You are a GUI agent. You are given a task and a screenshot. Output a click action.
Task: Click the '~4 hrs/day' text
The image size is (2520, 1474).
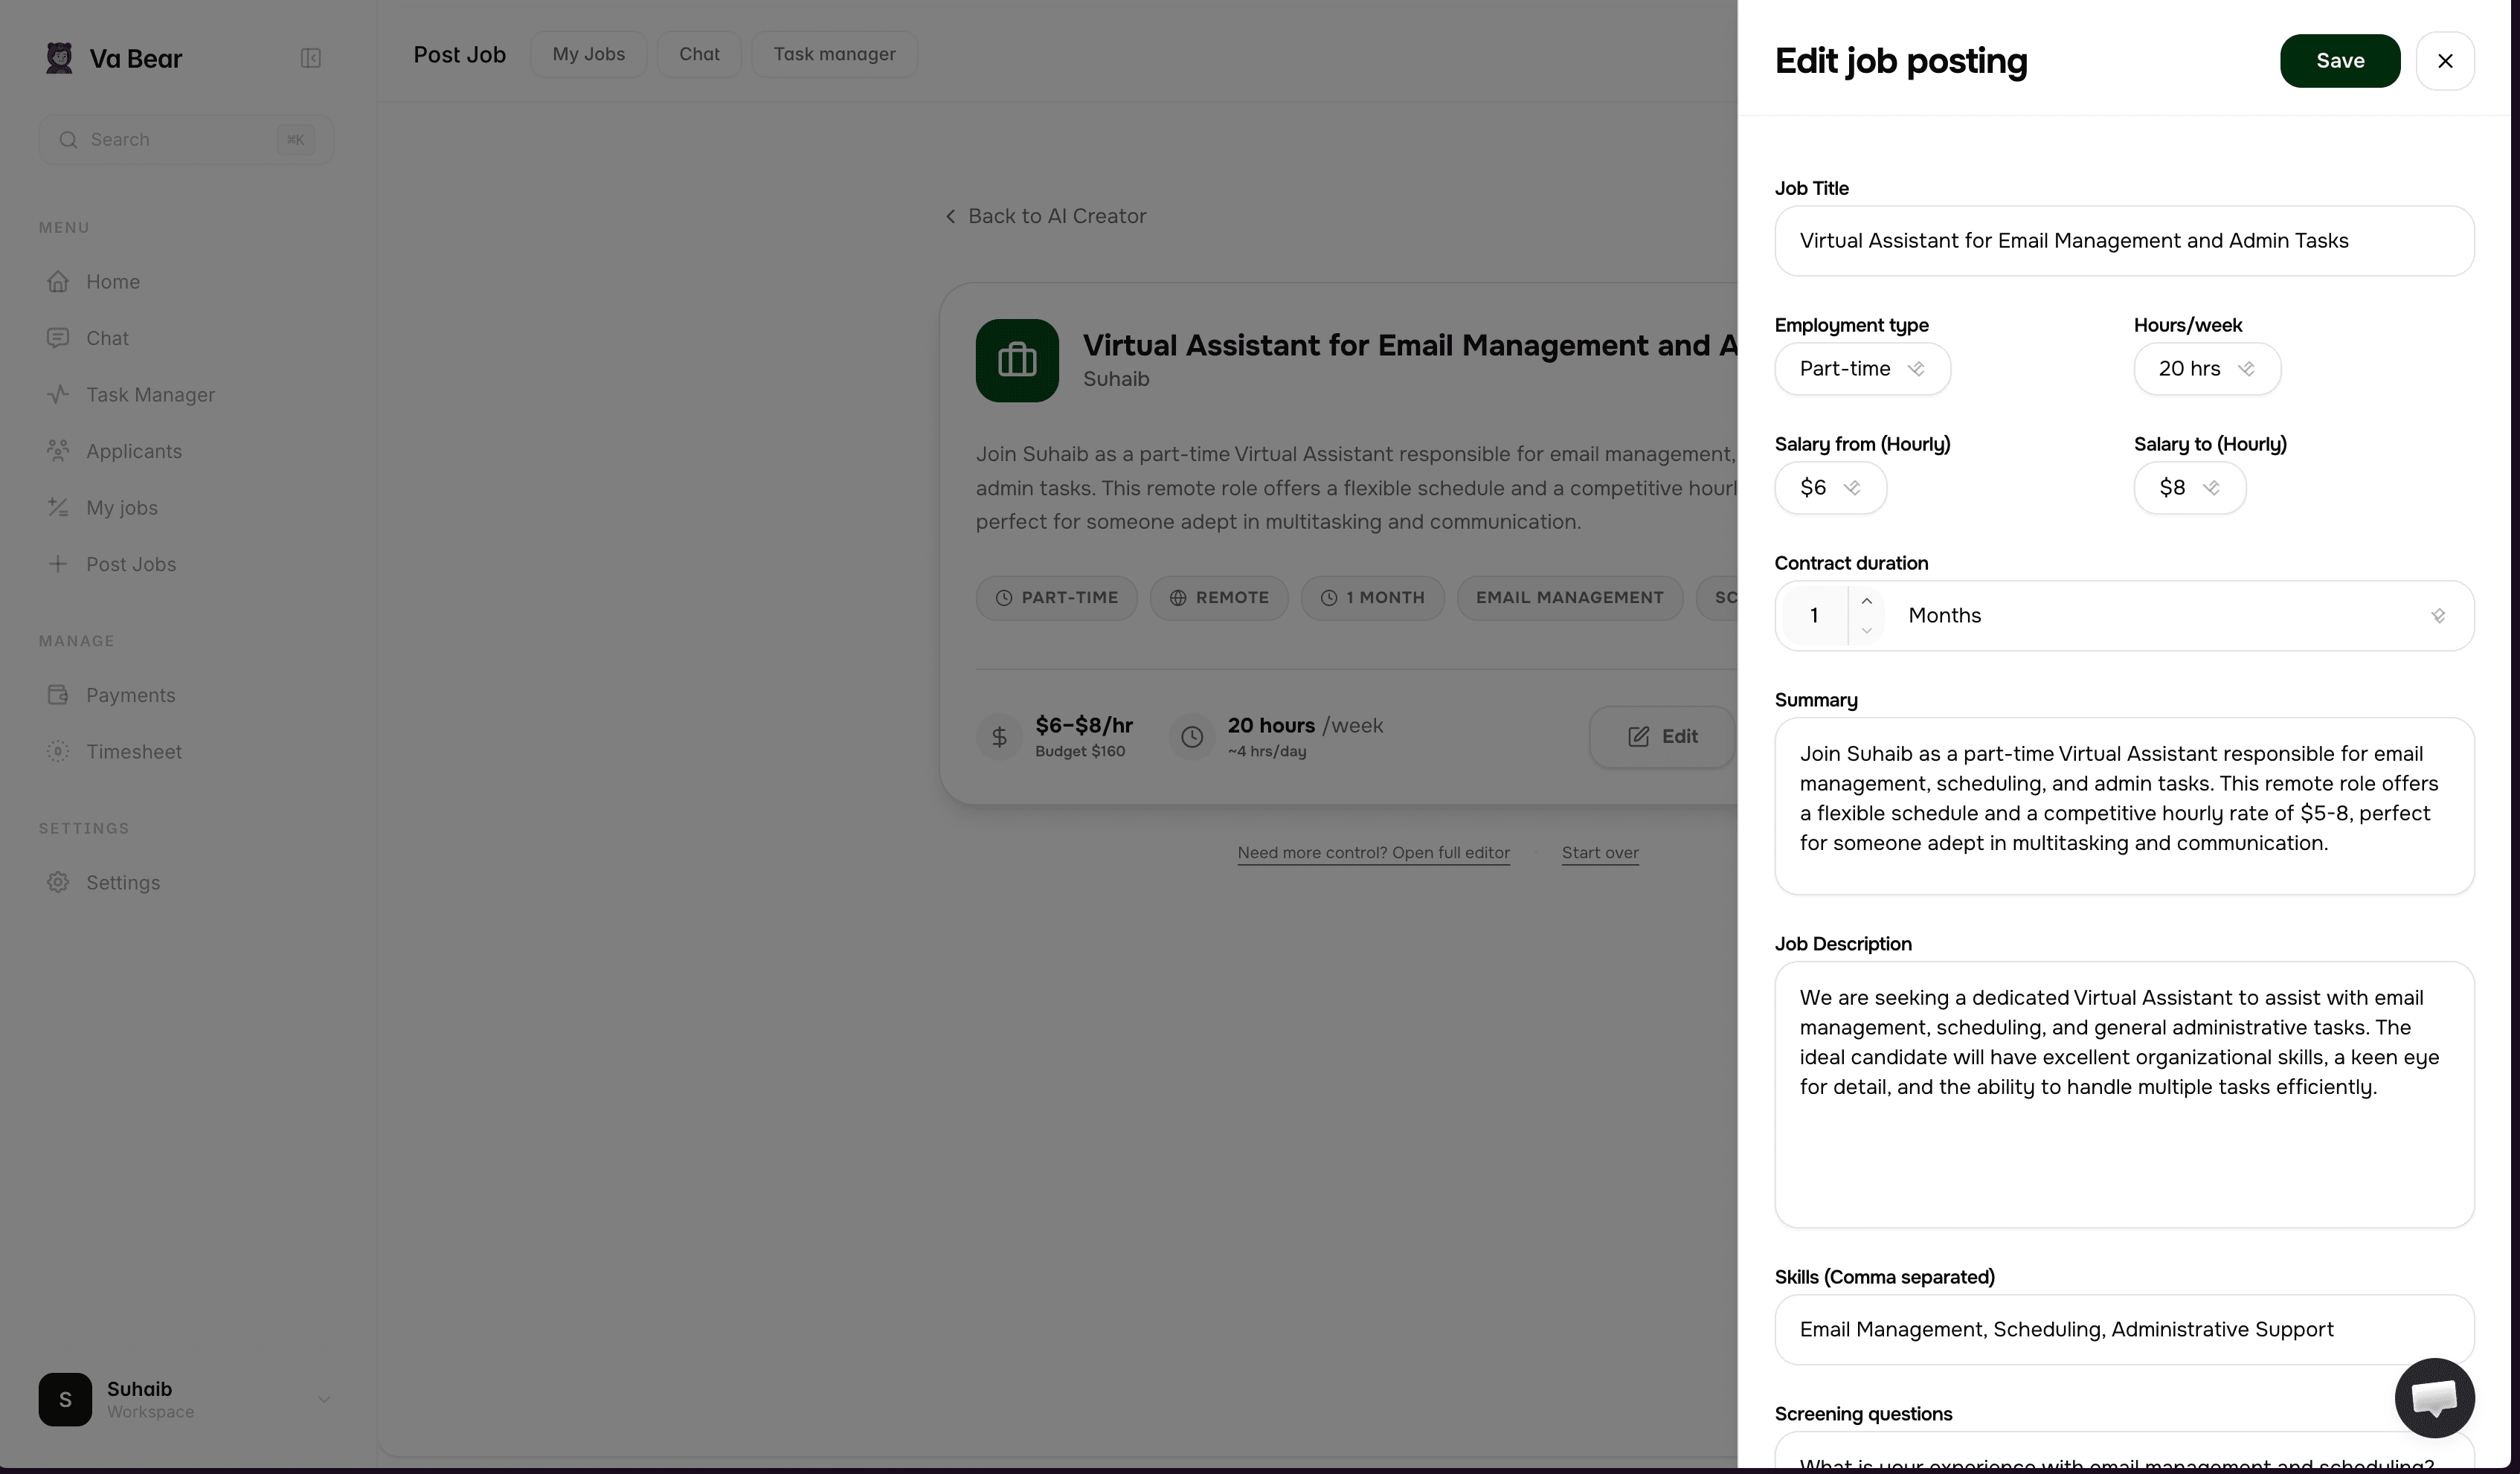1267,752
